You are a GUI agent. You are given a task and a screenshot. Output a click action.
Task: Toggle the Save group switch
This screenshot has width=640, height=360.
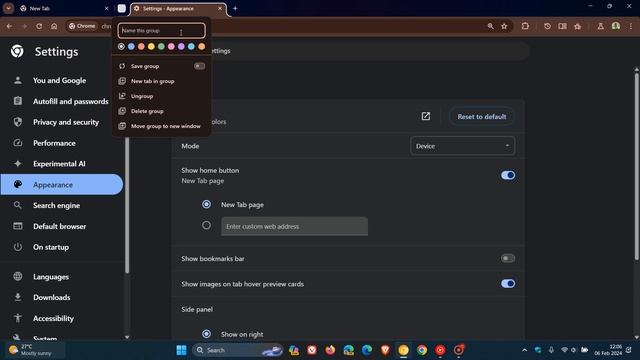tap(199, 66)
